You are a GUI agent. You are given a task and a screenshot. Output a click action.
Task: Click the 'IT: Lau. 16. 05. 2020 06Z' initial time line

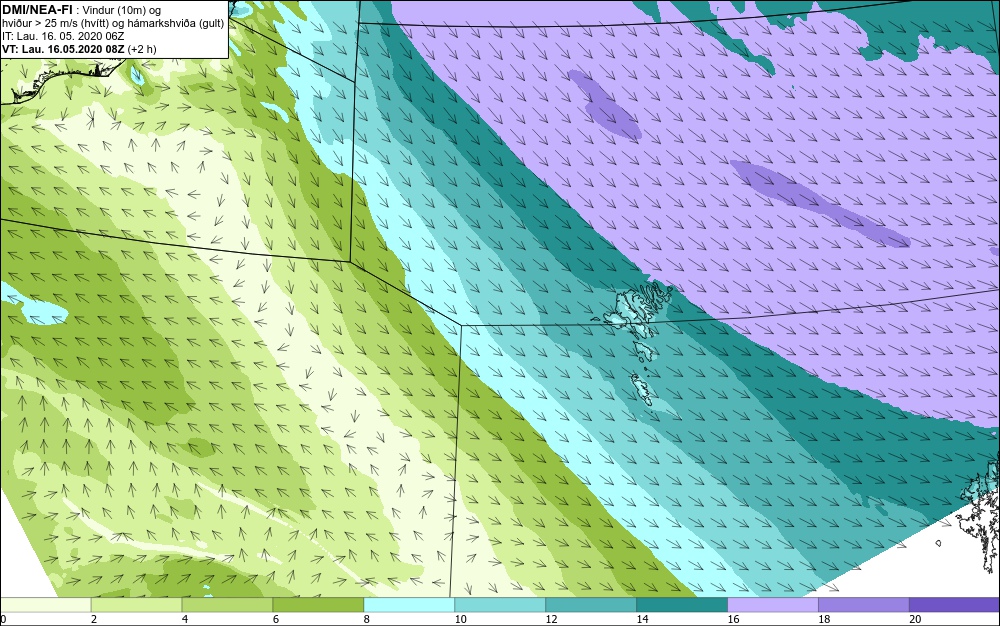62,36
